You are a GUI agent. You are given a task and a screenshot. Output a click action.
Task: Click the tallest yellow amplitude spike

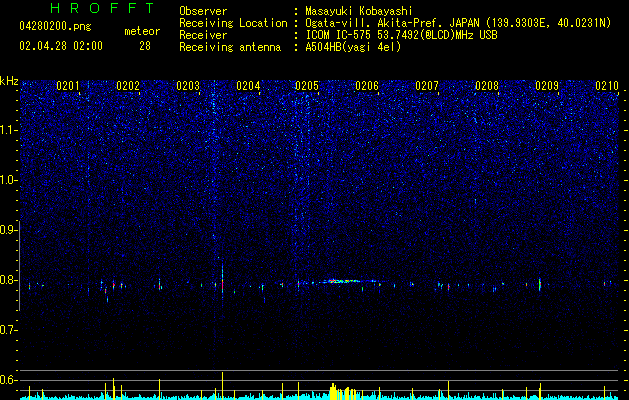(x=222, y=386)
